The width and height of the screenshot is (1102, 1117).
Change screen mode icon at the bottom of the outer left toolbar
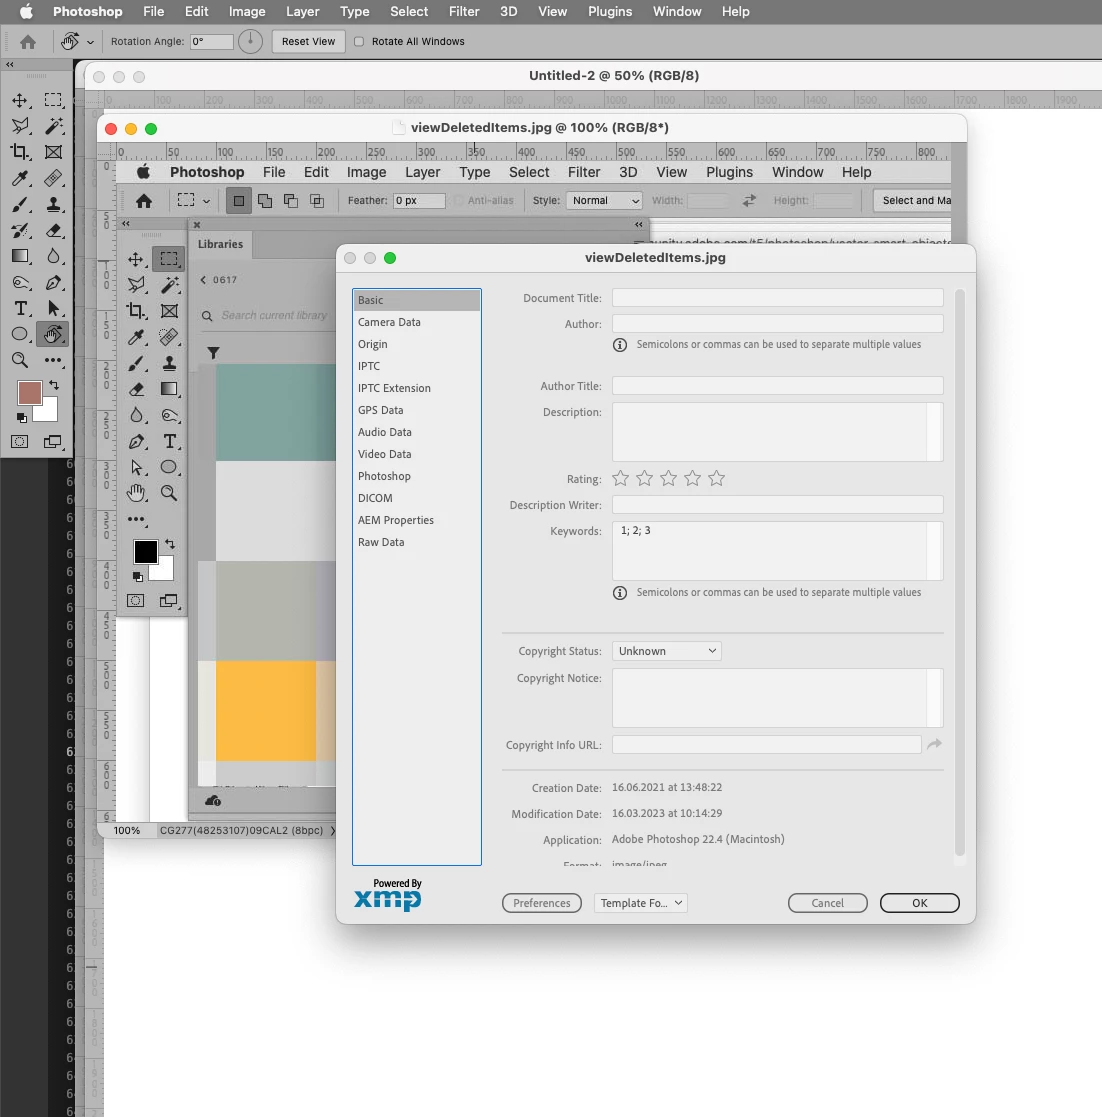[x=53, y=442]
